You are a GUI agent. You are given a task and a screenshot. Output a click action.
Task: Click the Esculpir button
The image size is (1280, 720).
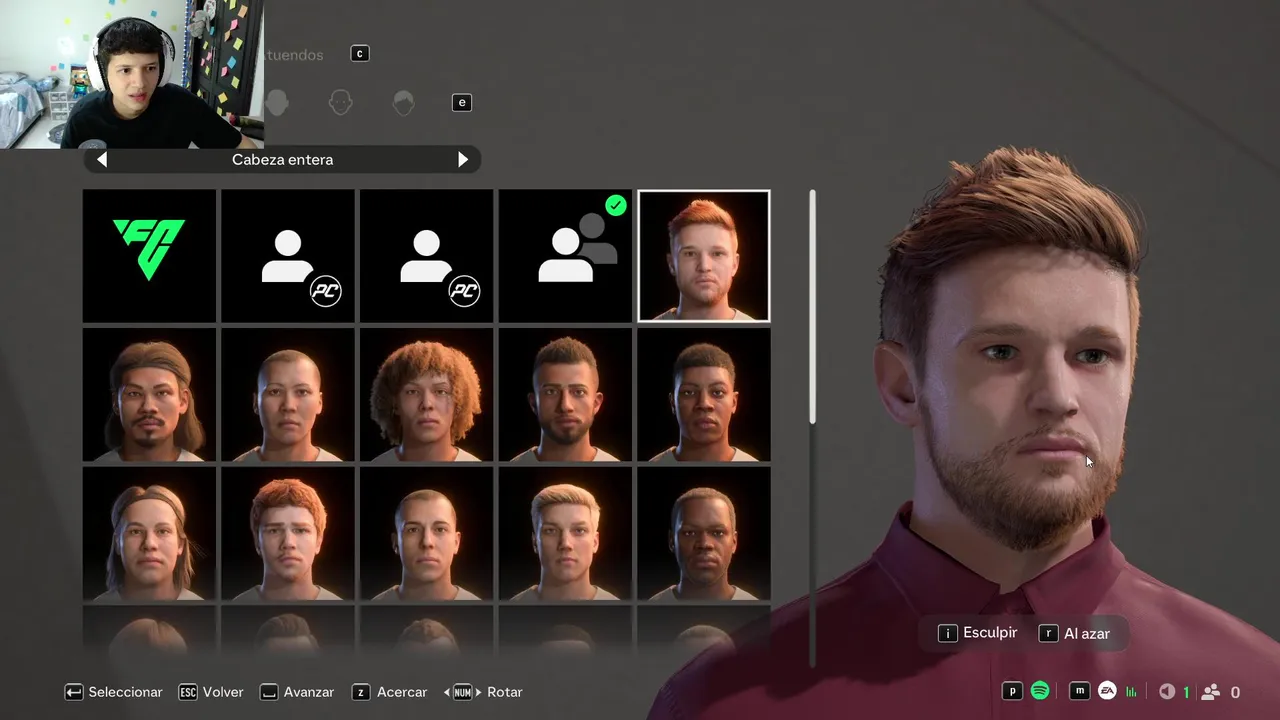click(977, 633)
